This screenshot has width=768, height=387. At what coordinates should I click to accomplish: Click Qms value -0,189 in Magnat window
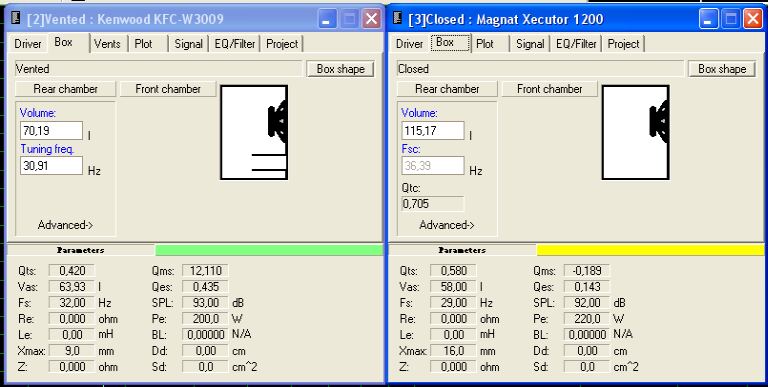coord(587,270)
